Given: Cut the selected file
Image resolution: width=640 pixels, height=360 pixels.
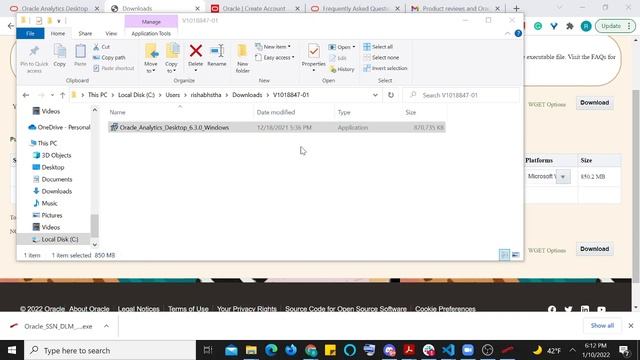Looking at the screenshot, I should point(102,47).
